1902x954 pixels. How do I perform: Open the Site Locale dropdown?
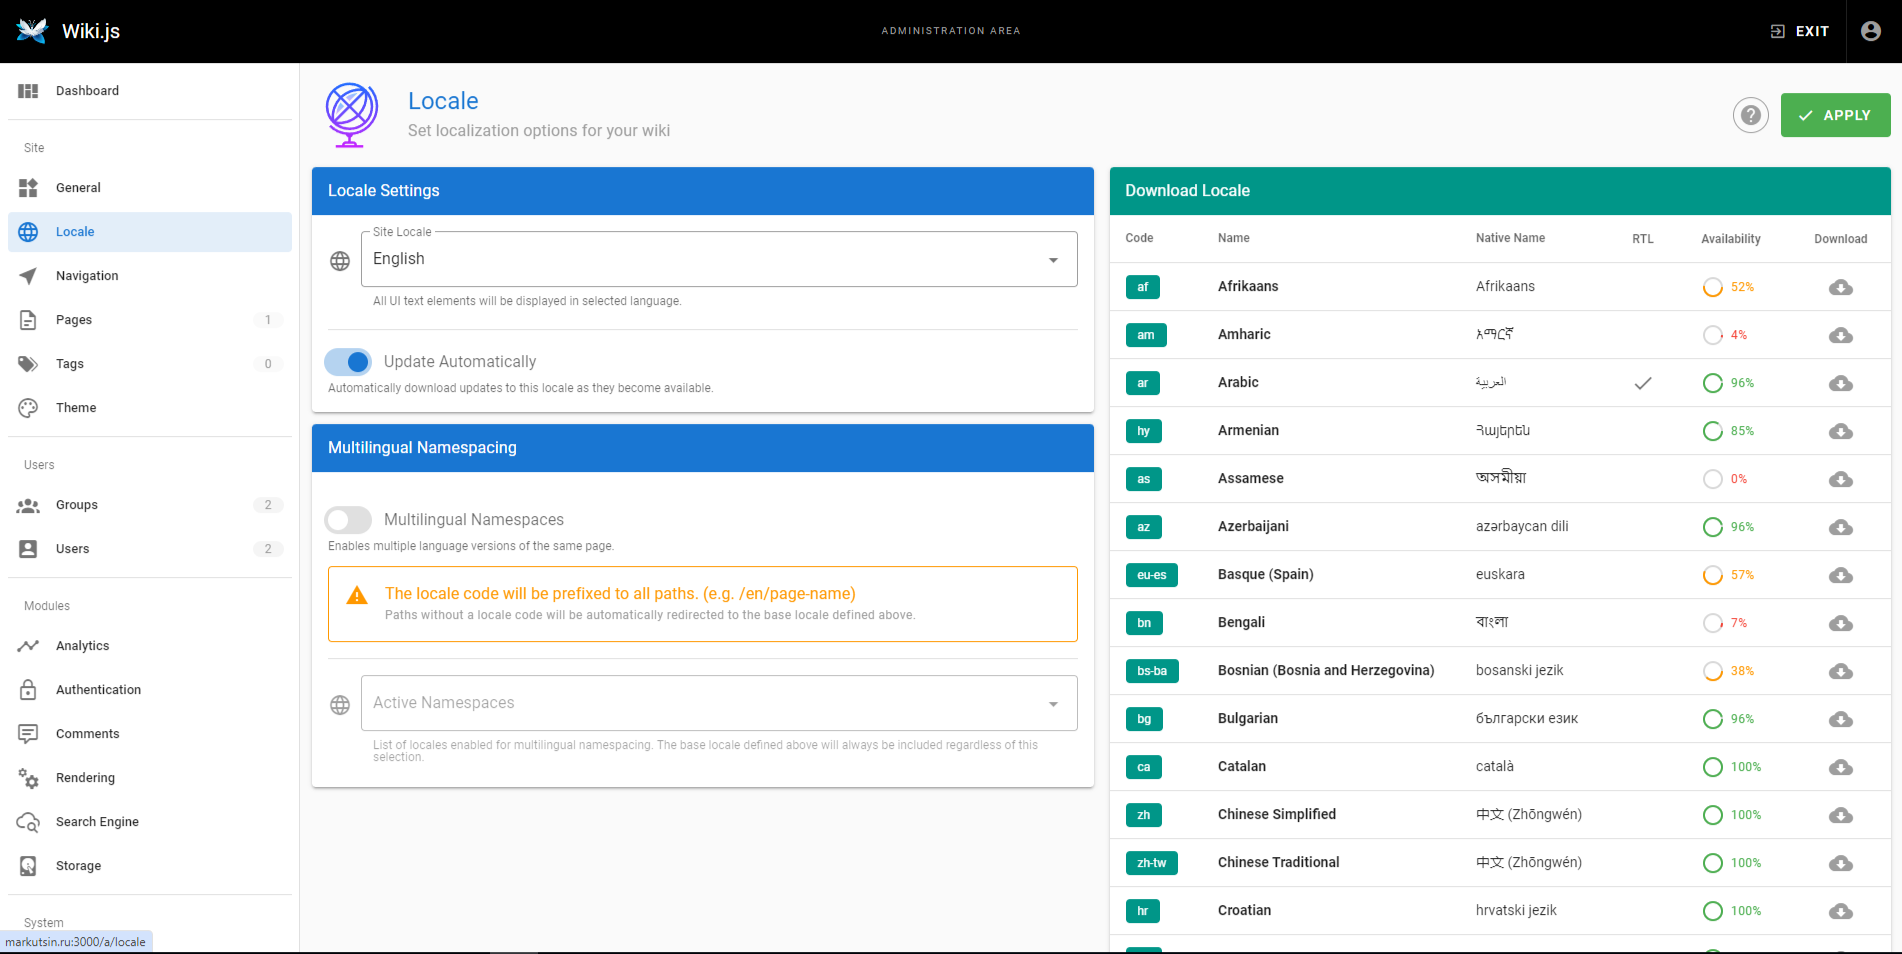pyautogui.click(x=719, y=259)
